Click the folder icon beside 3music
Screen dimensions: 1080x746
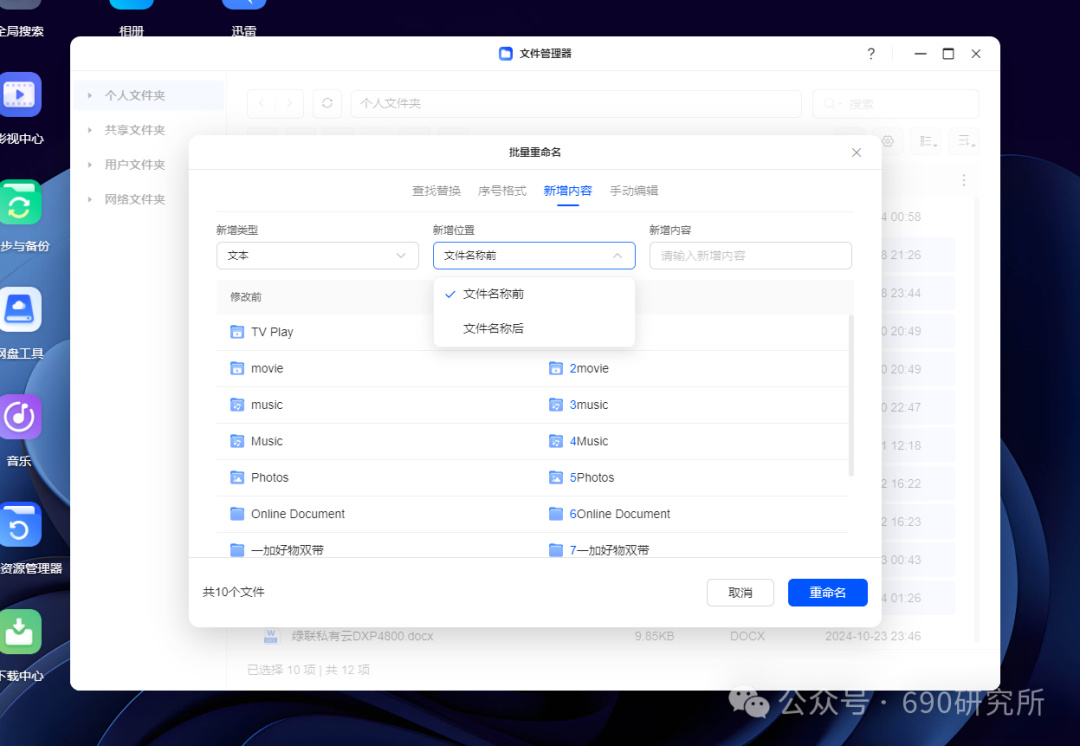tap(556, 405)
